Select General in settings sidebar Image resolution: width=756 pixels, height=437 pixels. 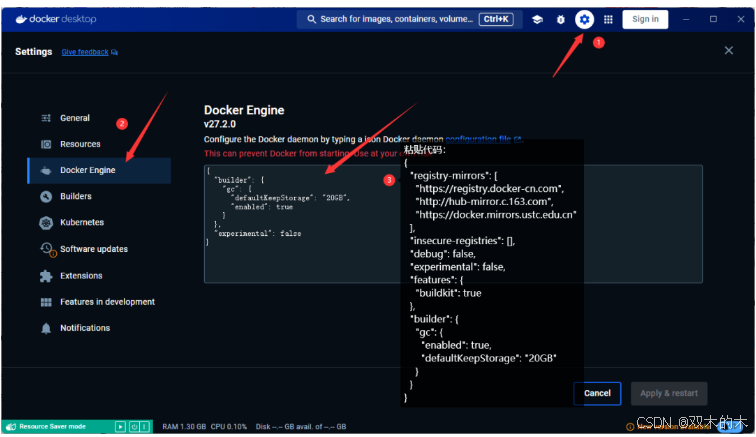click(x=99, y=118)
